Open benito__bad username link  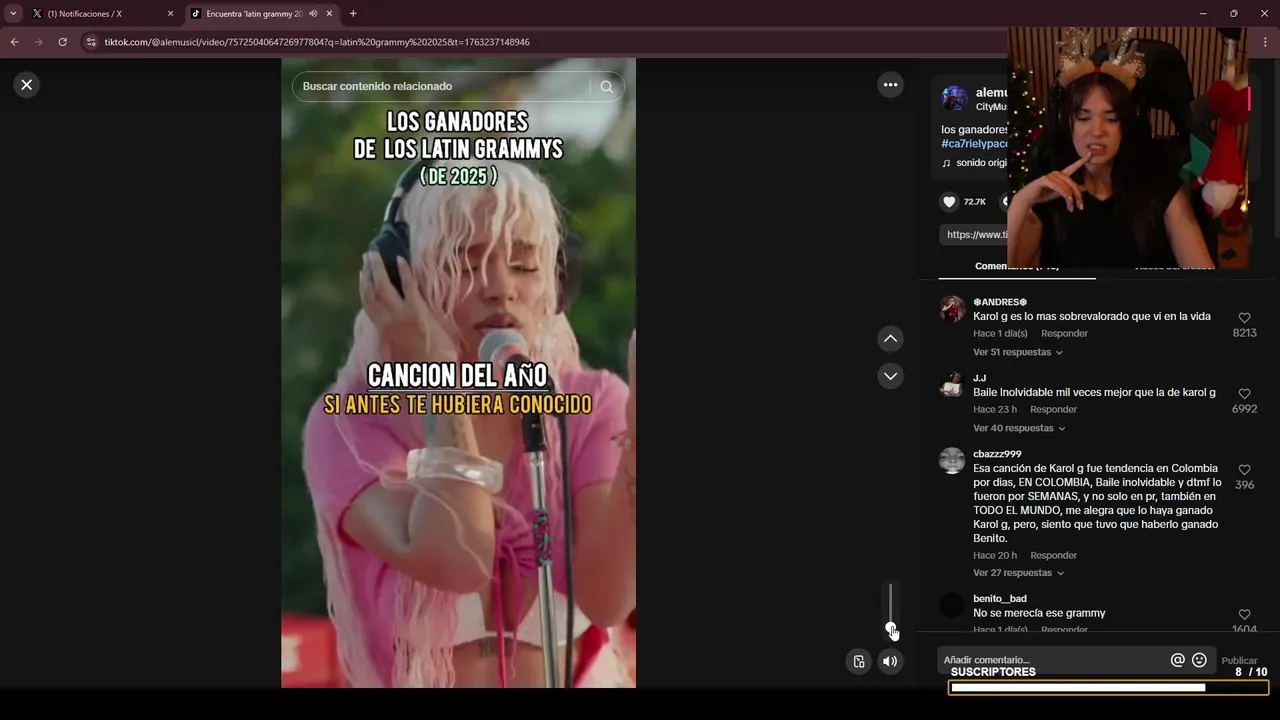1000,599
